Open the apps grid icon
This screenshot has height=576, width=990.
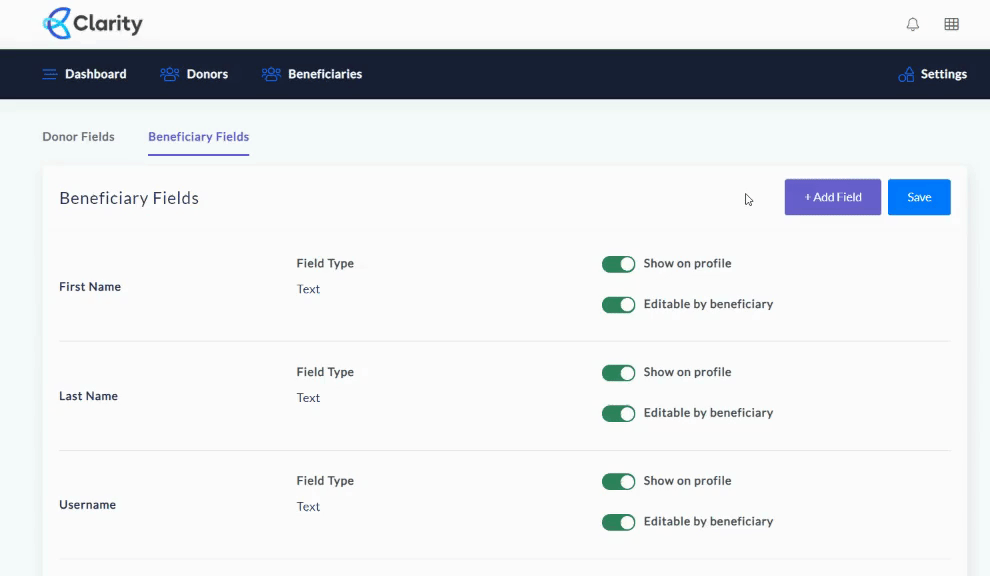tap(951, 24)
